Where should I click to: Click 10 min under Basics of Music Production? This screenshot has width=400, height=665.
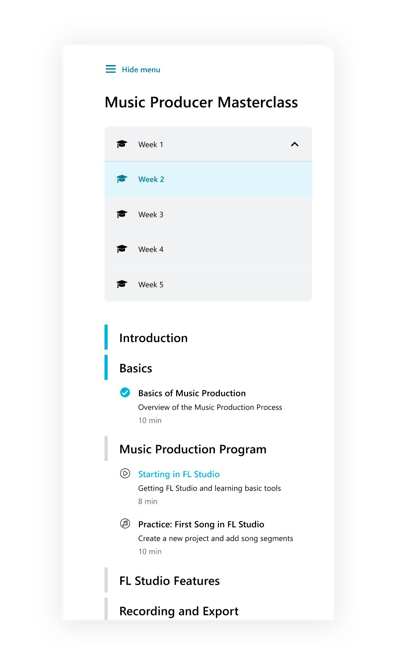[x=150, y=420]
